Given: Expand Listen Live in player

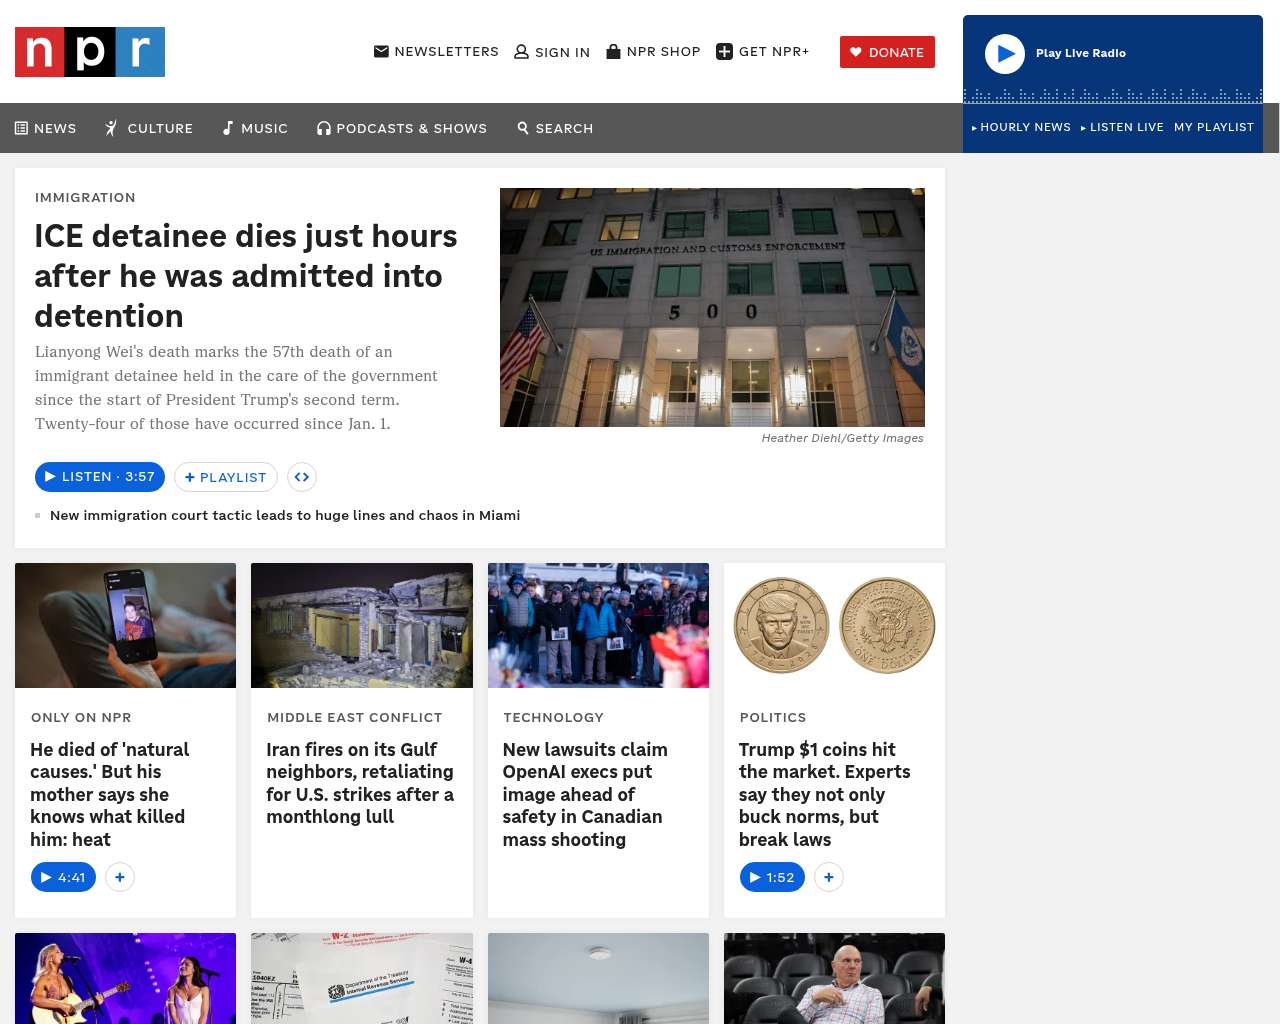Looking at the screenshot, I should point(1122,127).
